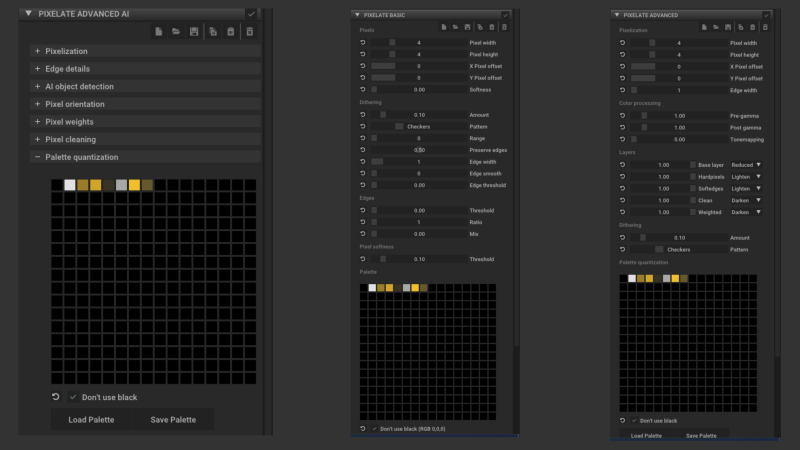Reset Preserve edges in Pixelate Basic
Viewport: 800px width, 450px height.
click(363, 150)
